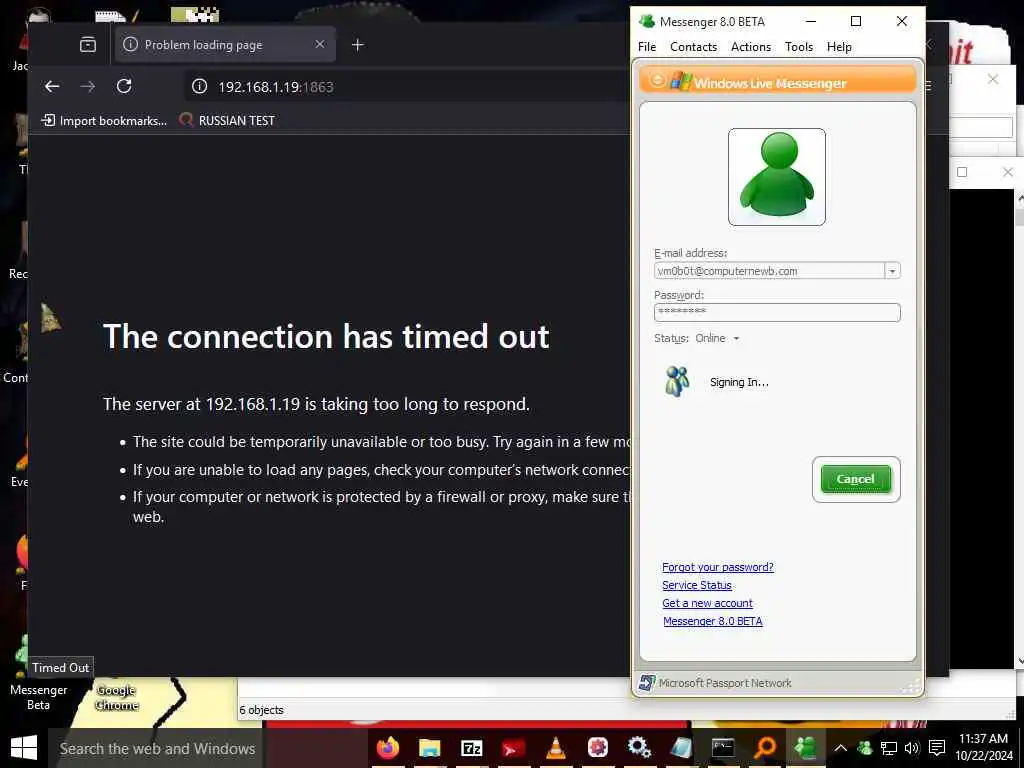Open the Action Center notifications icon
Screen dimensions: 1024x768
click(x=936, y=748)
